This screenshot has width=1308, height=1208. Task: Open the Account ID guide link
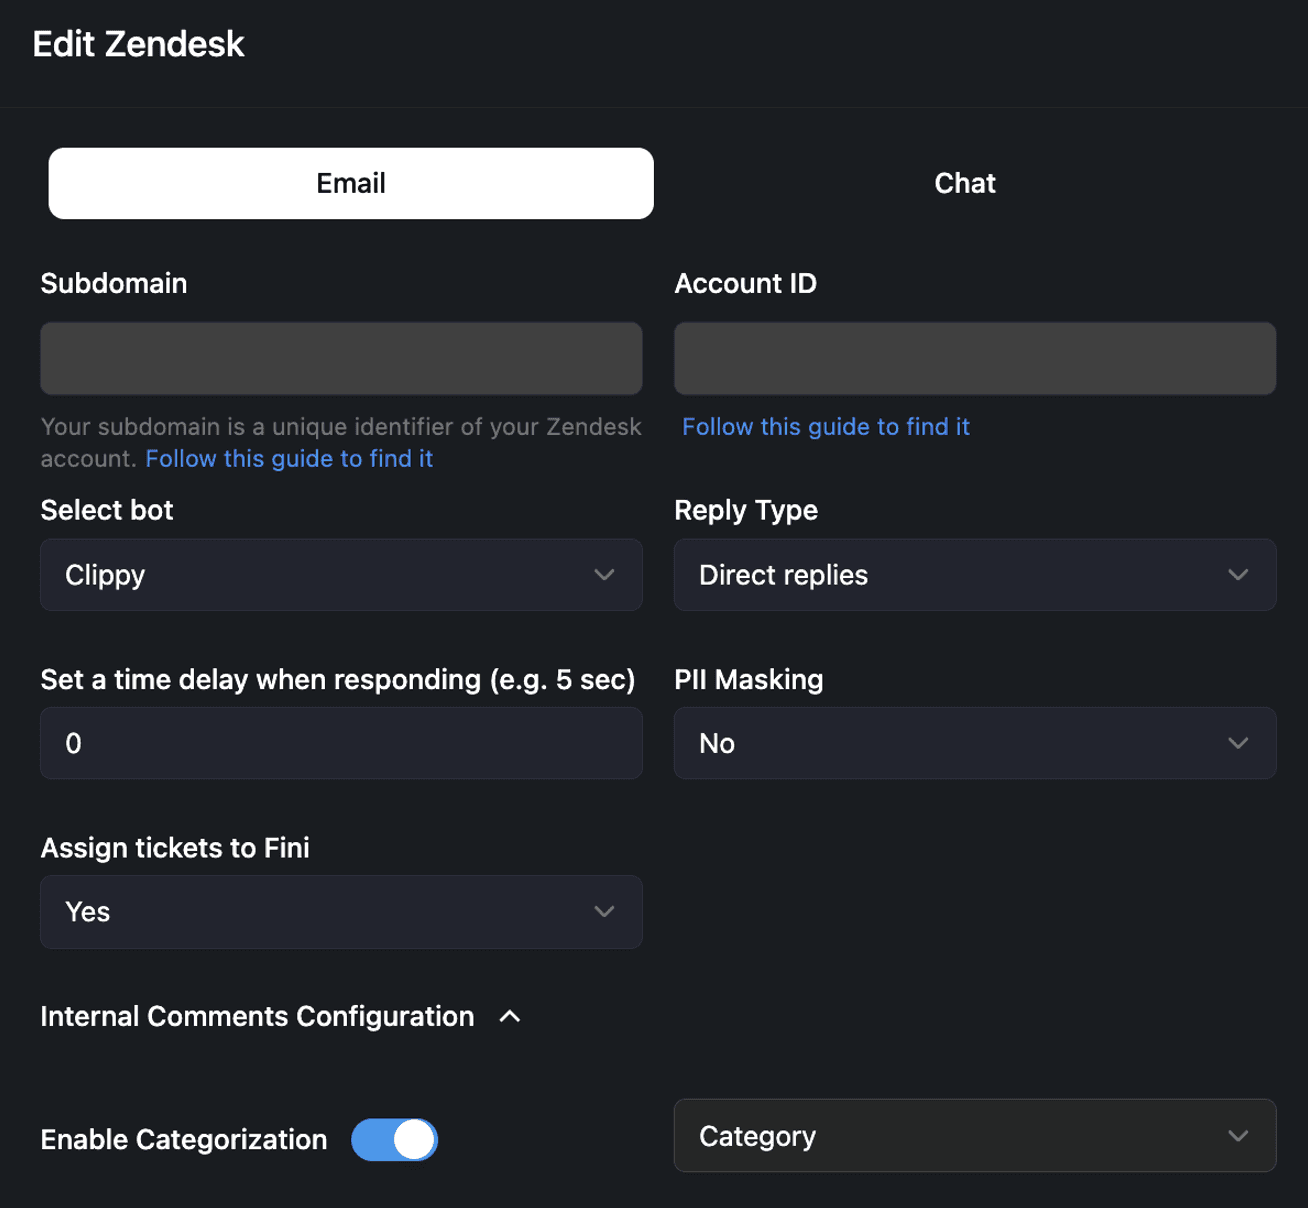tap(826, 426)
